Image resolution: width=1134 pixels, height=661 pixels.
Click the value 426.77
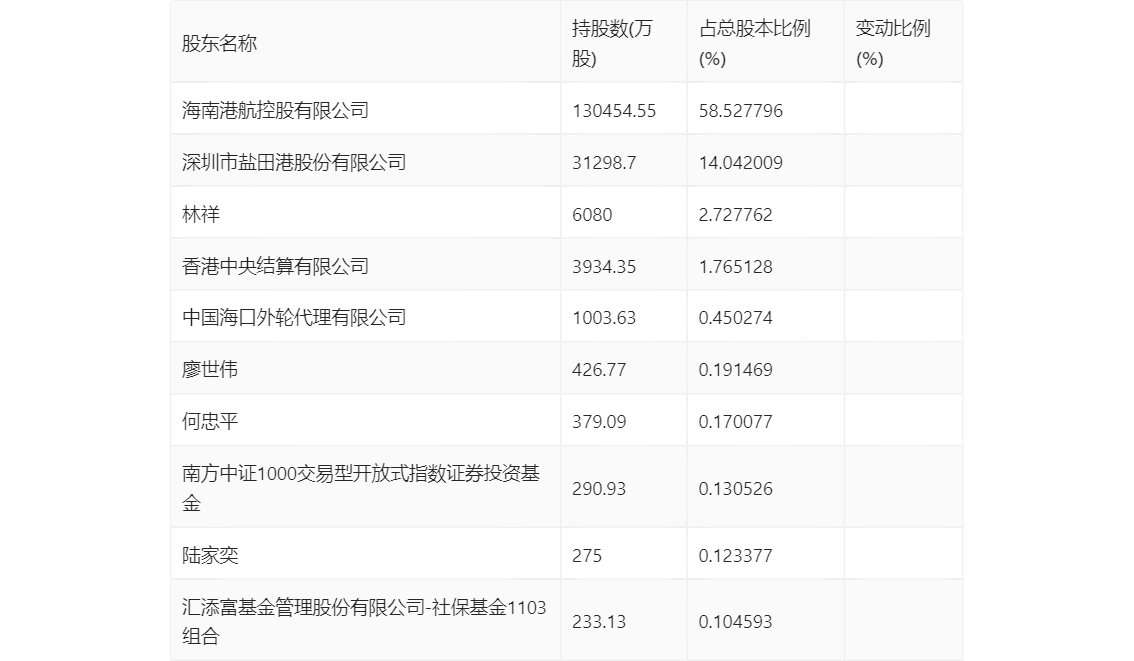pos(599,370)
